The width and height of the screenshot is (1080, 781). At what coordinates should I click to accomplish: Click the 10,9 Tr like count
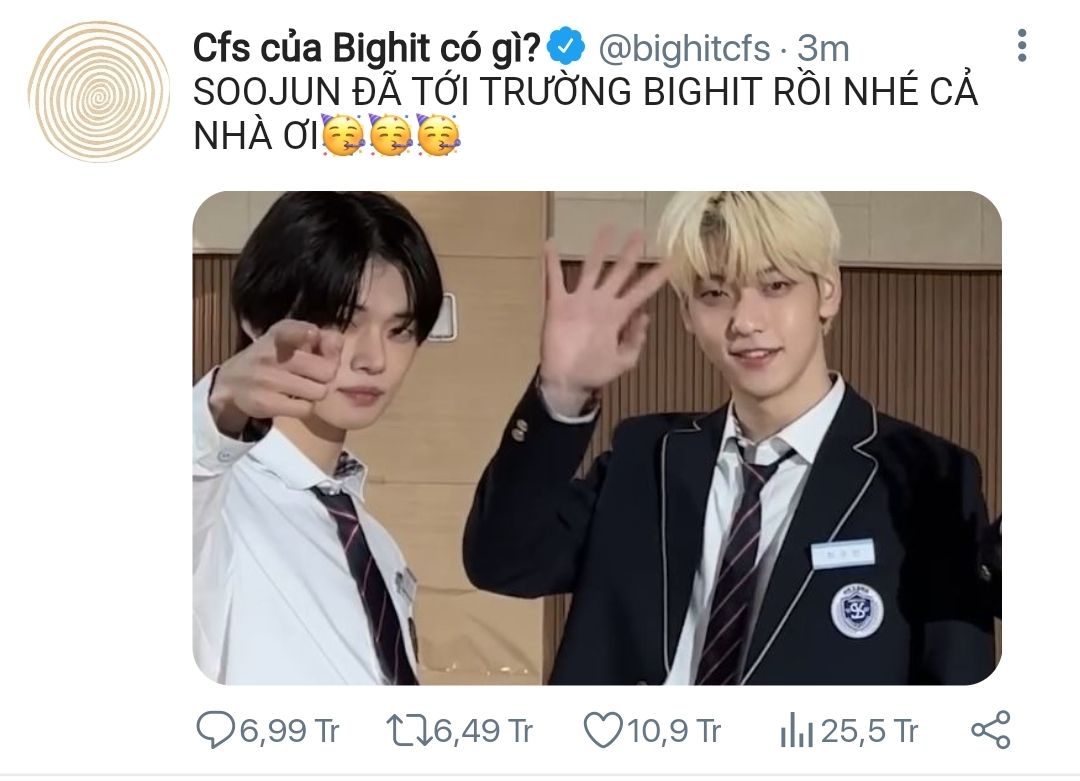pos(674,730)
